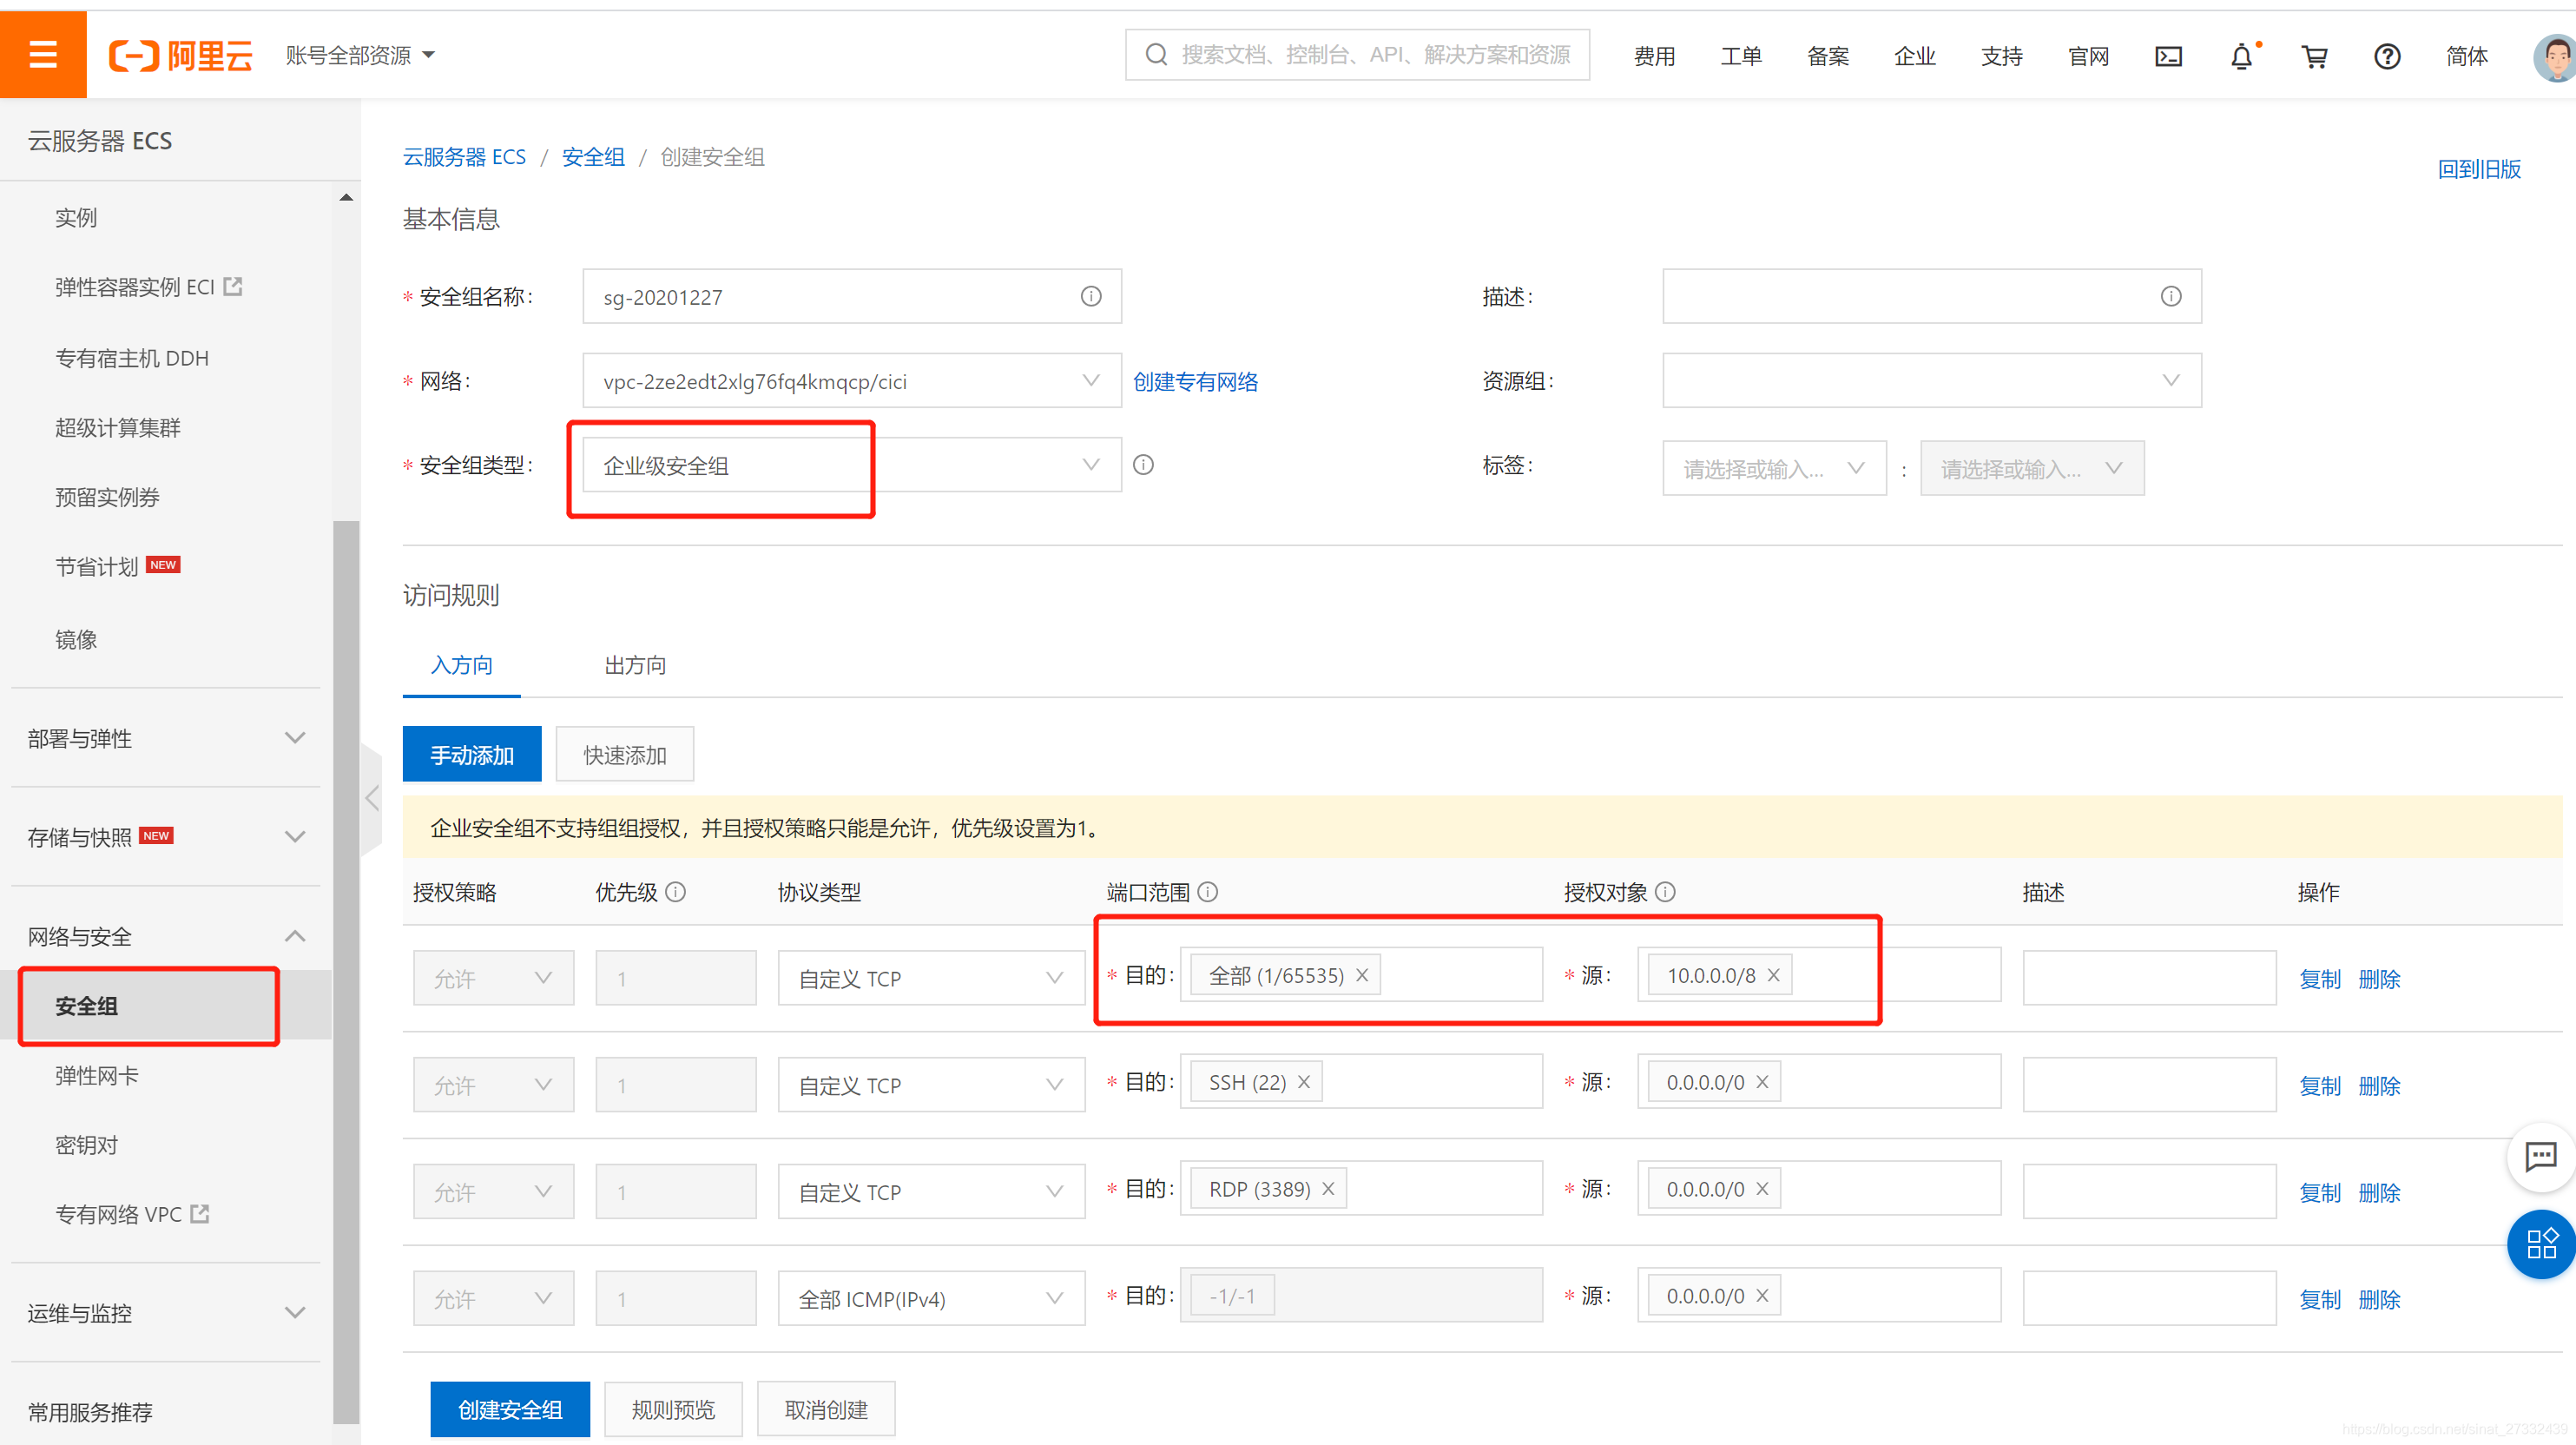Click the help question mark icon
Image resolution: width=2576 pixels, height=1445 pixels.
pos(2390,55)
